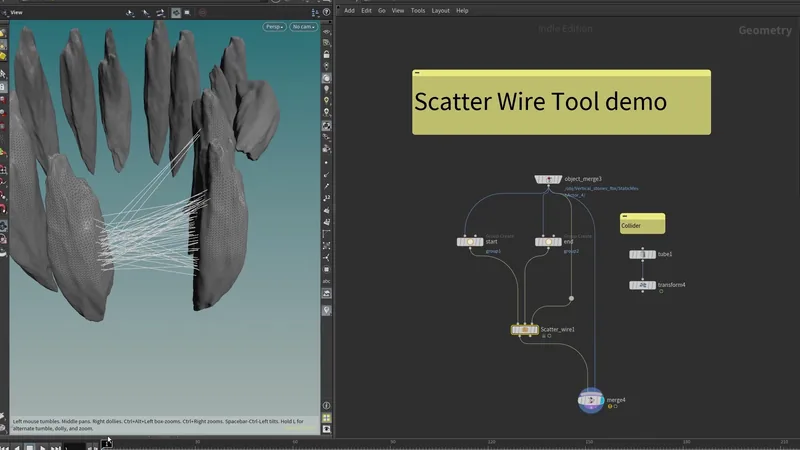This screenshot has width=800, height=450.
Task: Click the current frame input field
Action: click(x=74, y=447)
